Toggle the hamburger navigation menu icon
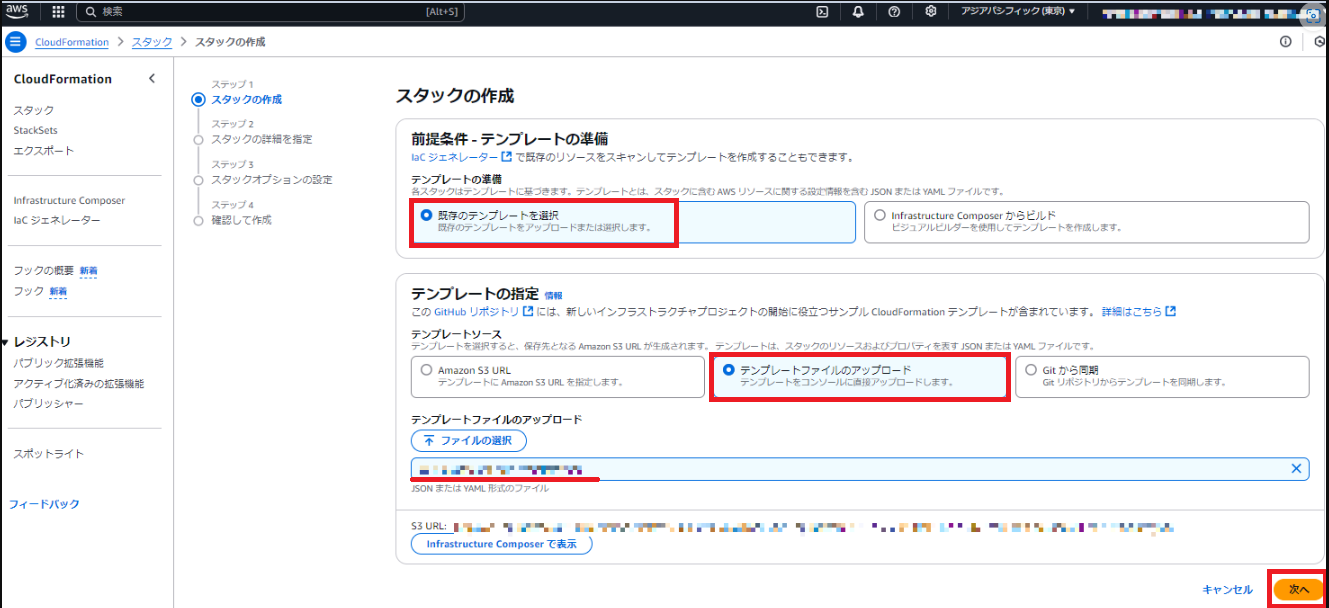The height and width of the screenshot is (608, 1329). pyautogui.click(x=15, y=42)
